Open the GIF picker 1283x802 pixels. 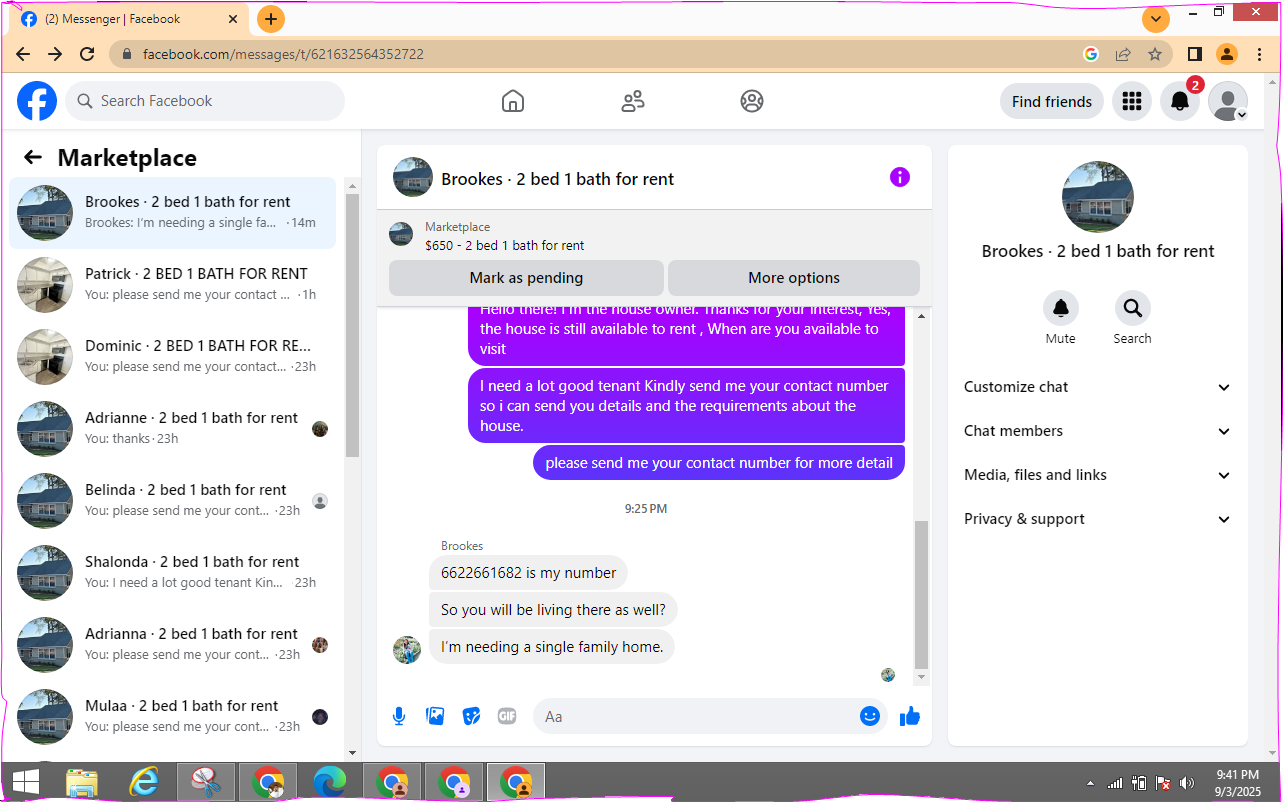point(507,716)
